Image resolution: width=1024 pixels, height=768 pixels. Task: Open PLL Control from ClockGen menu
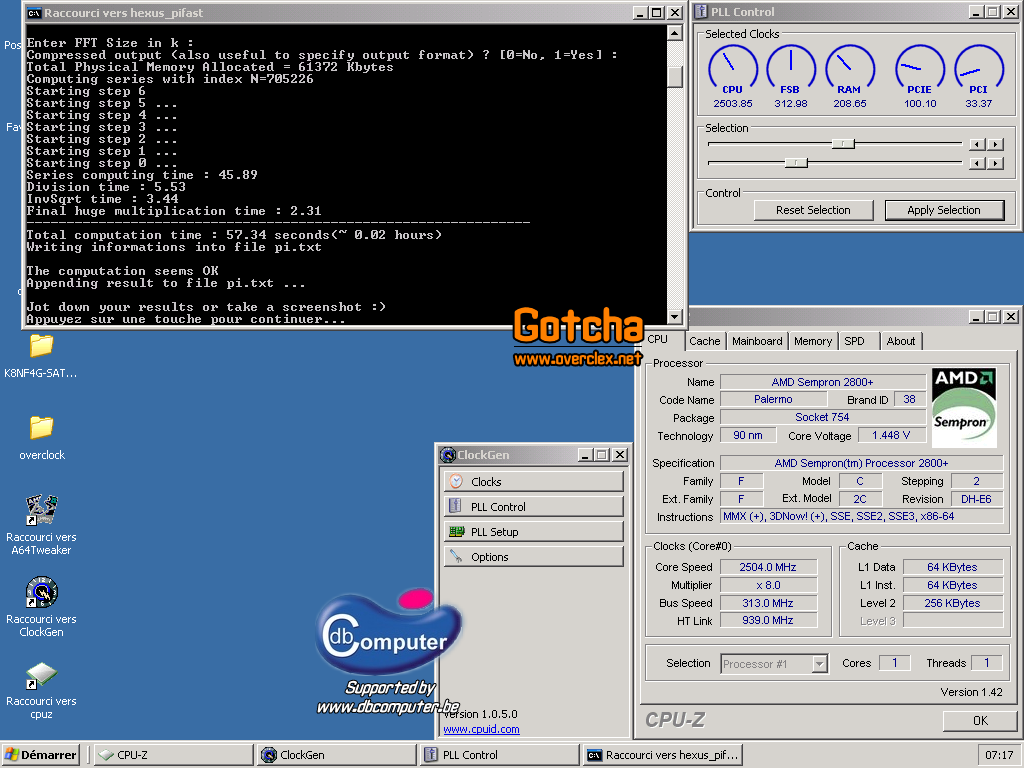(534, 507)
